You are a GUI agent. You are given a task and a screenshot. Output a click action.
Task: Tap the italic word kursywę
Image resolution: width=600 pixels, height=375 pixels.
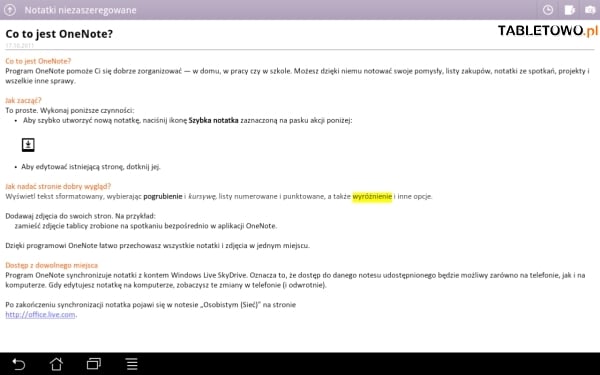pos(202,196)
